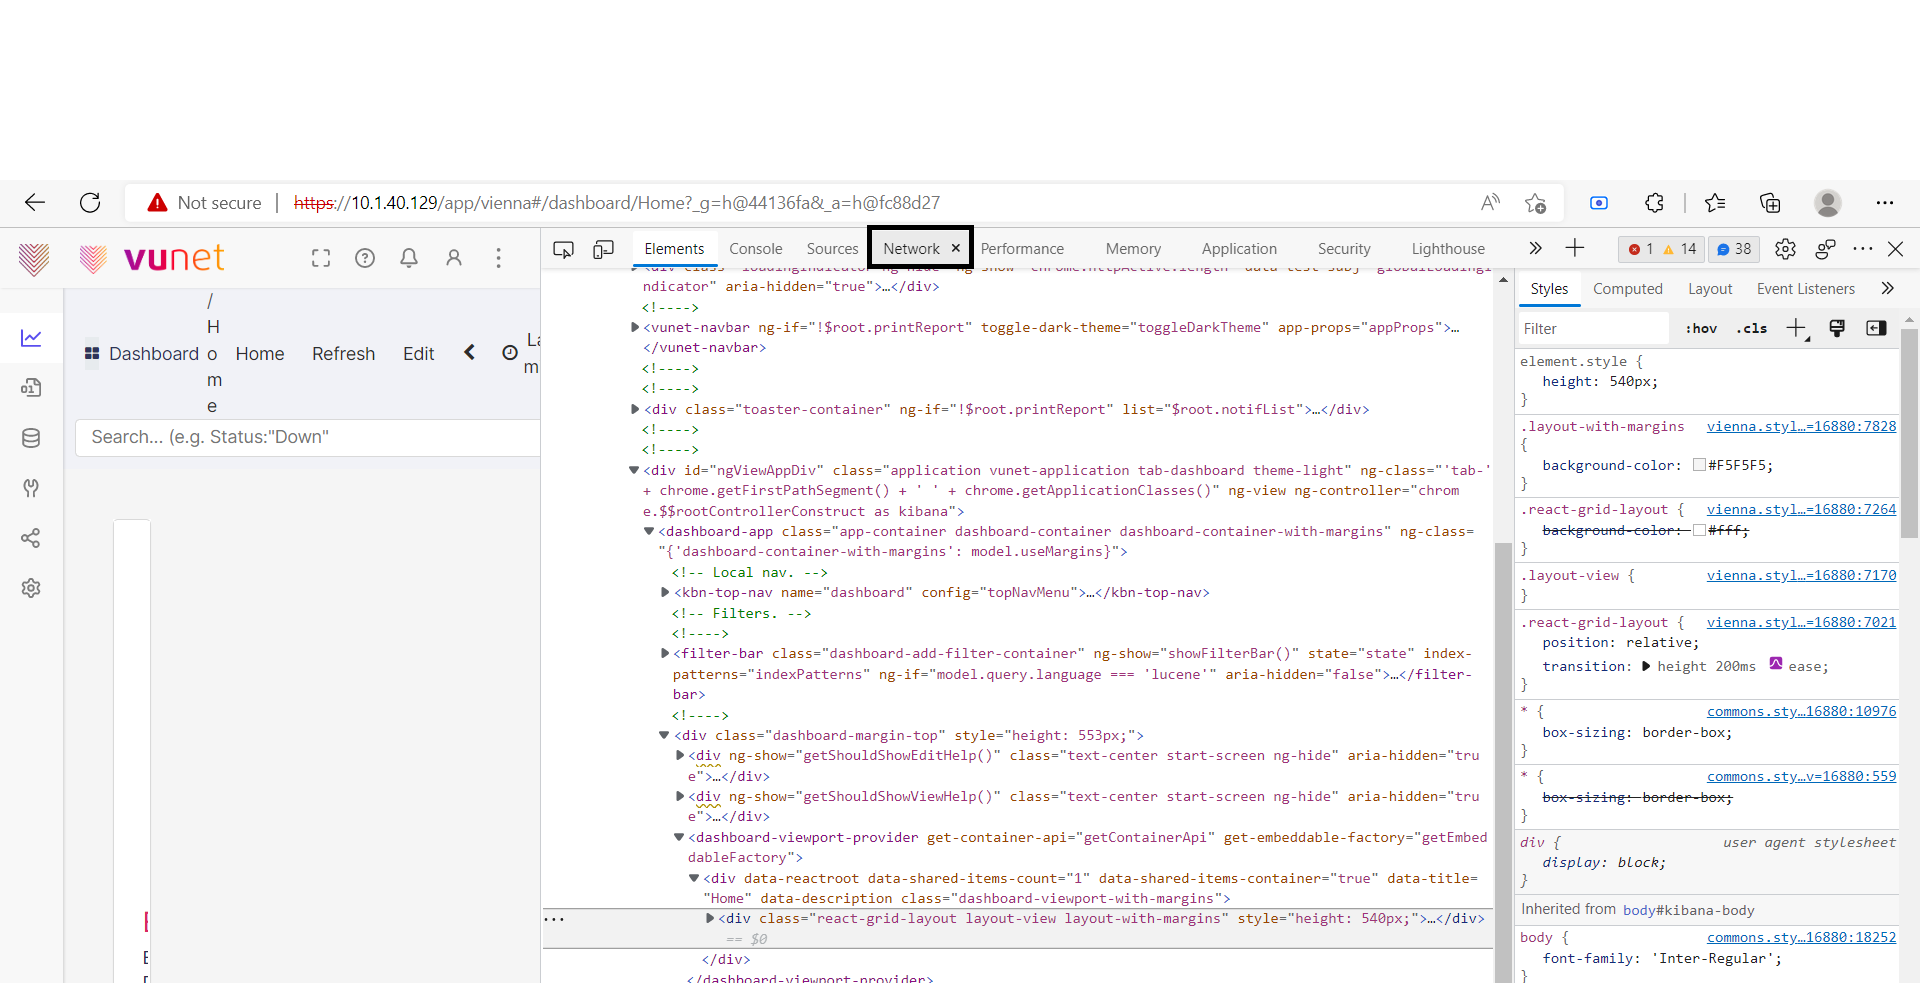The image size is (1920, 983).
Task: Open the #F5F5F5 background color swatch
Action: 1699,465
